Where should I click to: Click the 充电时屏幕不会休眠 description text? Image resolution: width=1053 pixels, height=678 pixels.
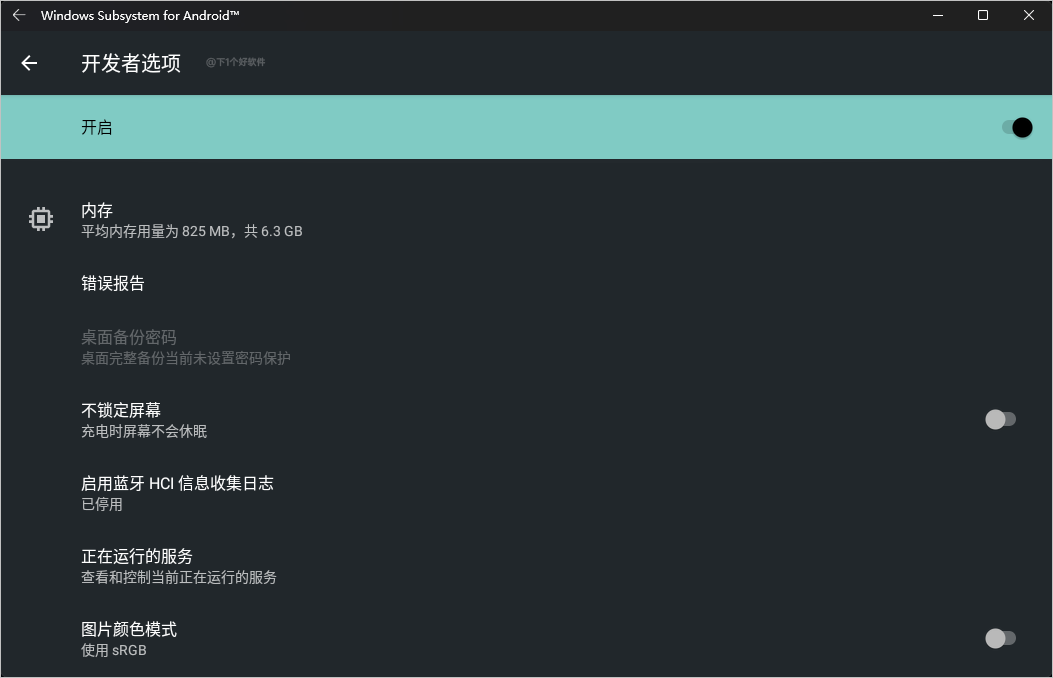(x=144, y=432)
